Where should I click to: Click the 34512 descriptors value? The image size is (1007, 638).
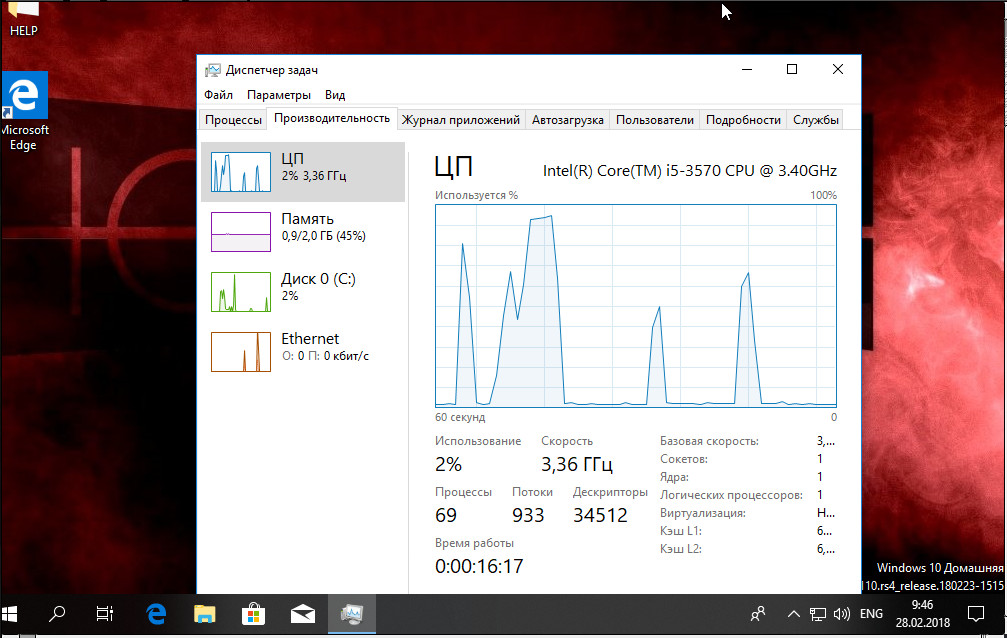point(600,515)
